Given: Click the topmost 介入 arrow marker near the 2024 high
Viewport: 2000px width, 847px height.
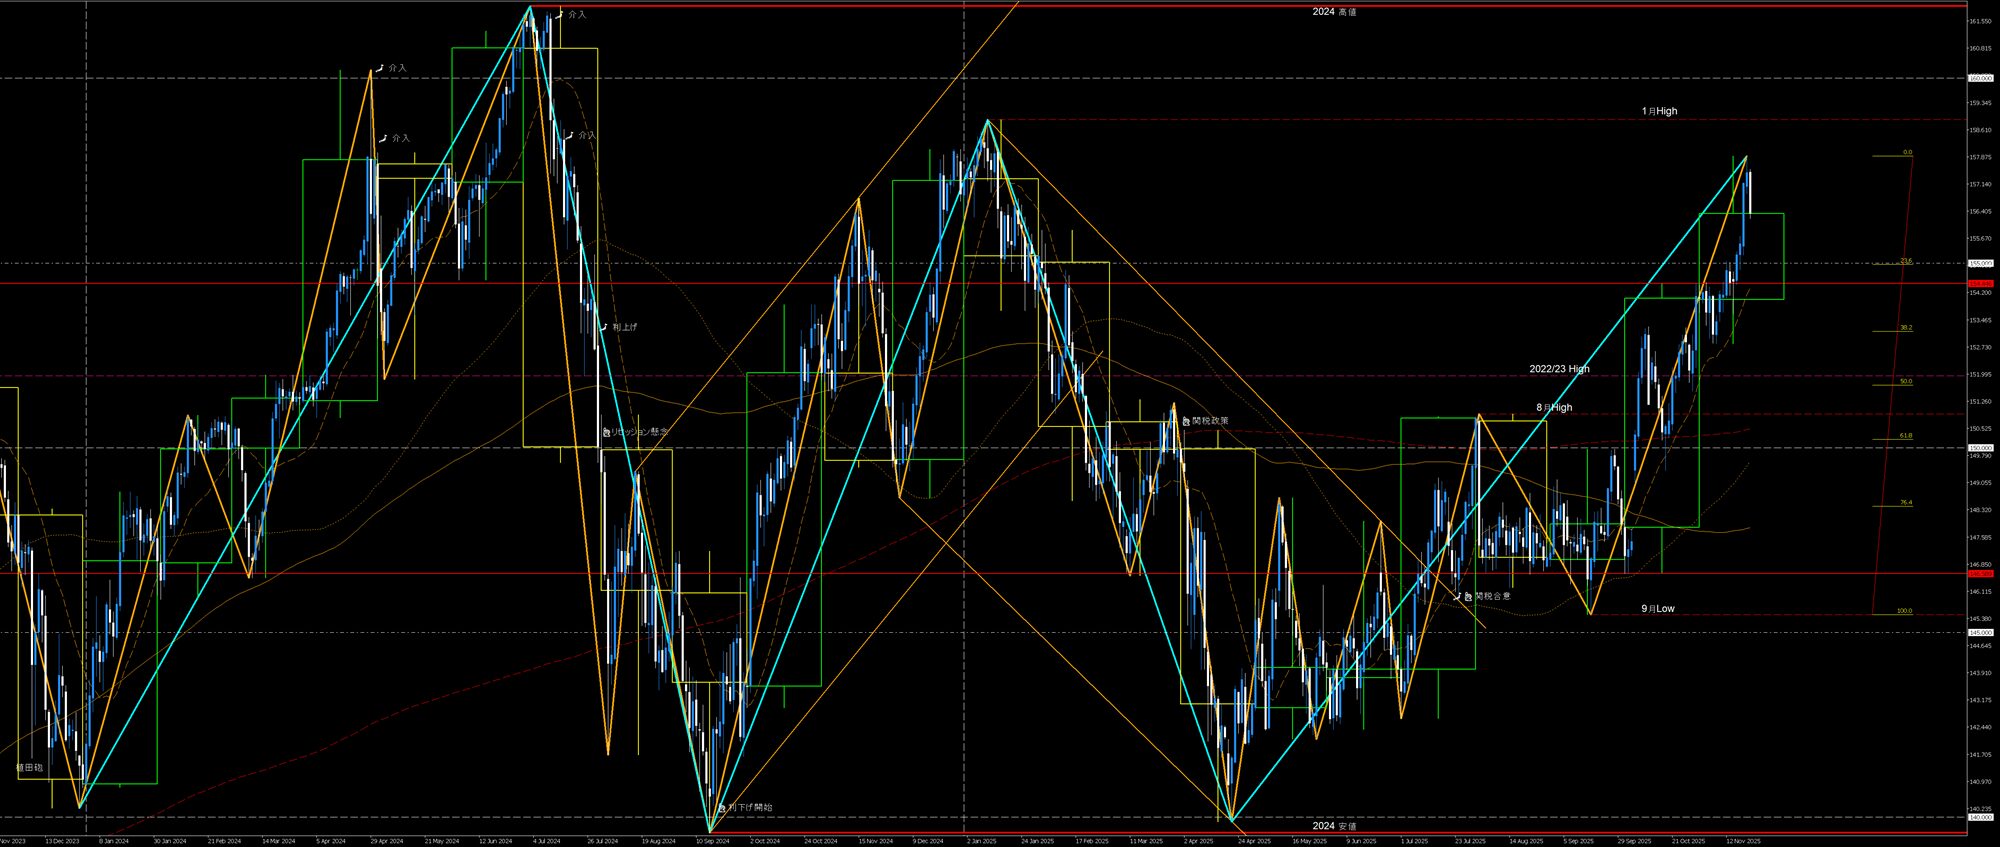Looking at the screenshot, I should pyautogui.click(x=559, y=15).
